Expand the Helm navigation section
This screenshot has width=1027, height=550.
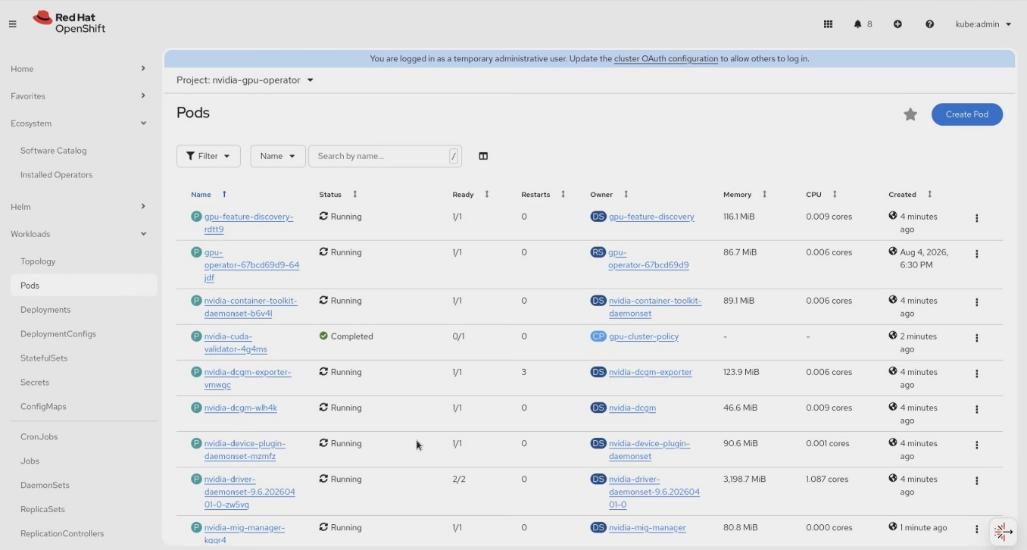coord(78,207)
